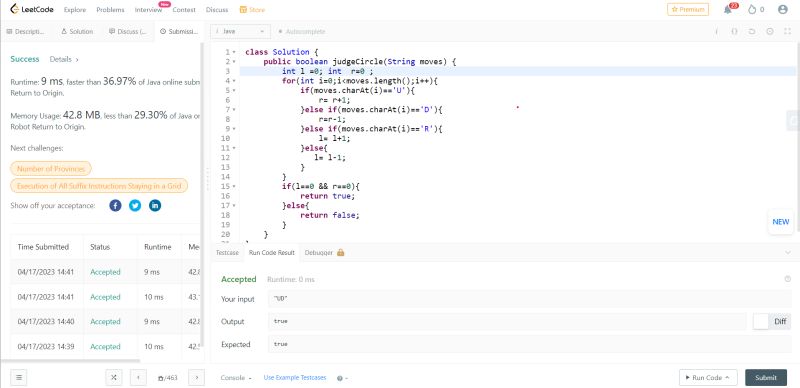Share acceptance on LinkedIn
Viewport: 800px width, 388px height.
pos(155,206)
